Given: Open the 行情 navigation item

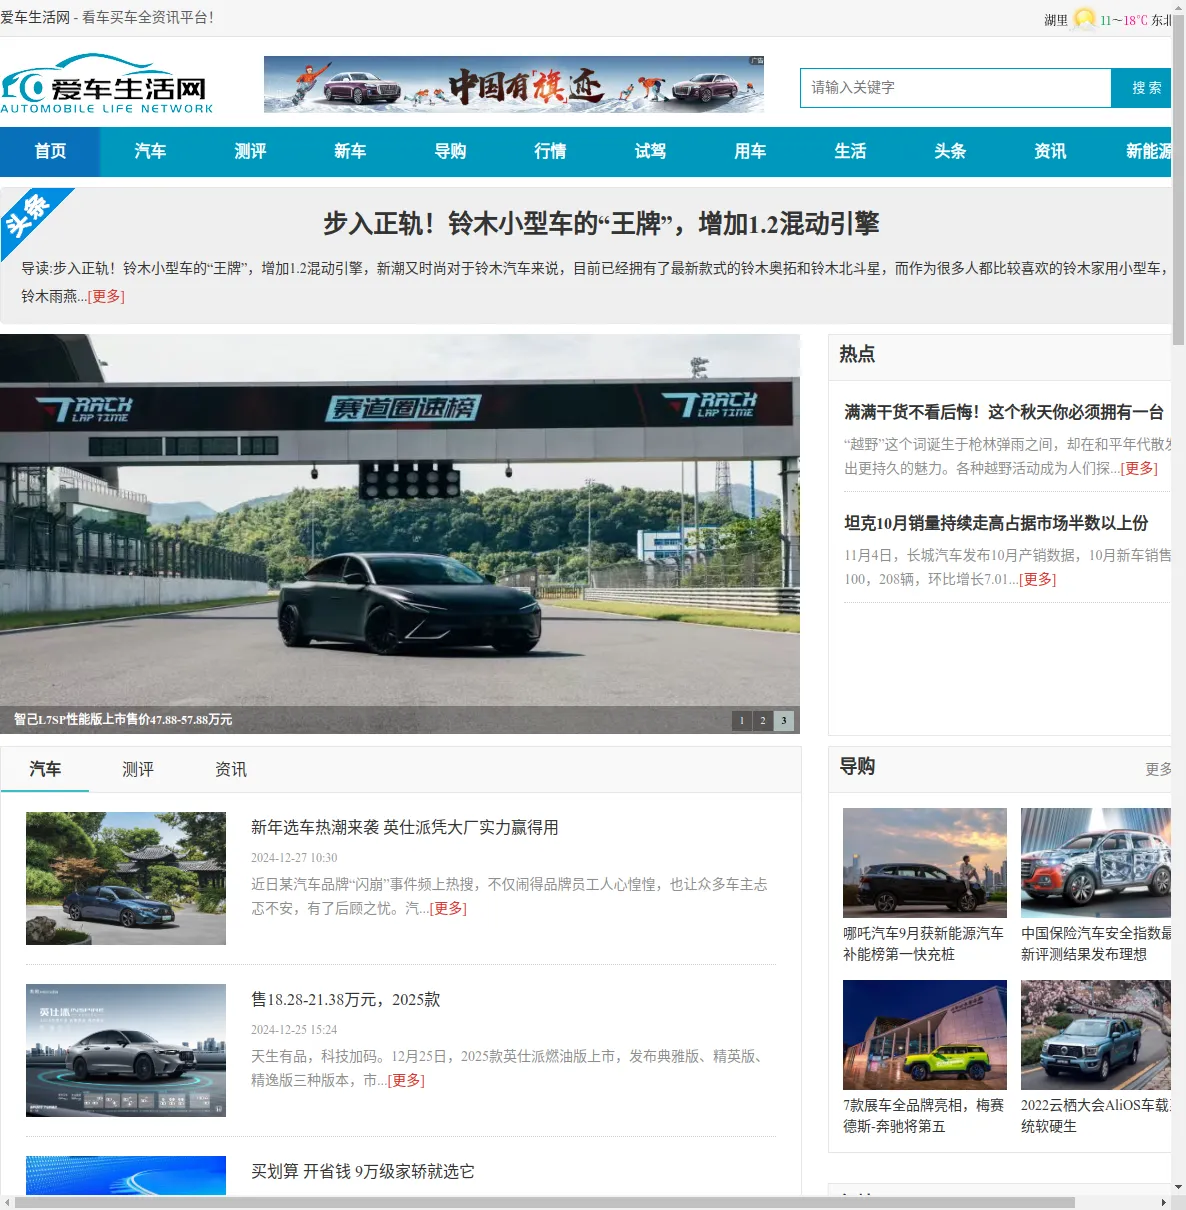Looking at the screenshot, I should click(x=550, y=151).
